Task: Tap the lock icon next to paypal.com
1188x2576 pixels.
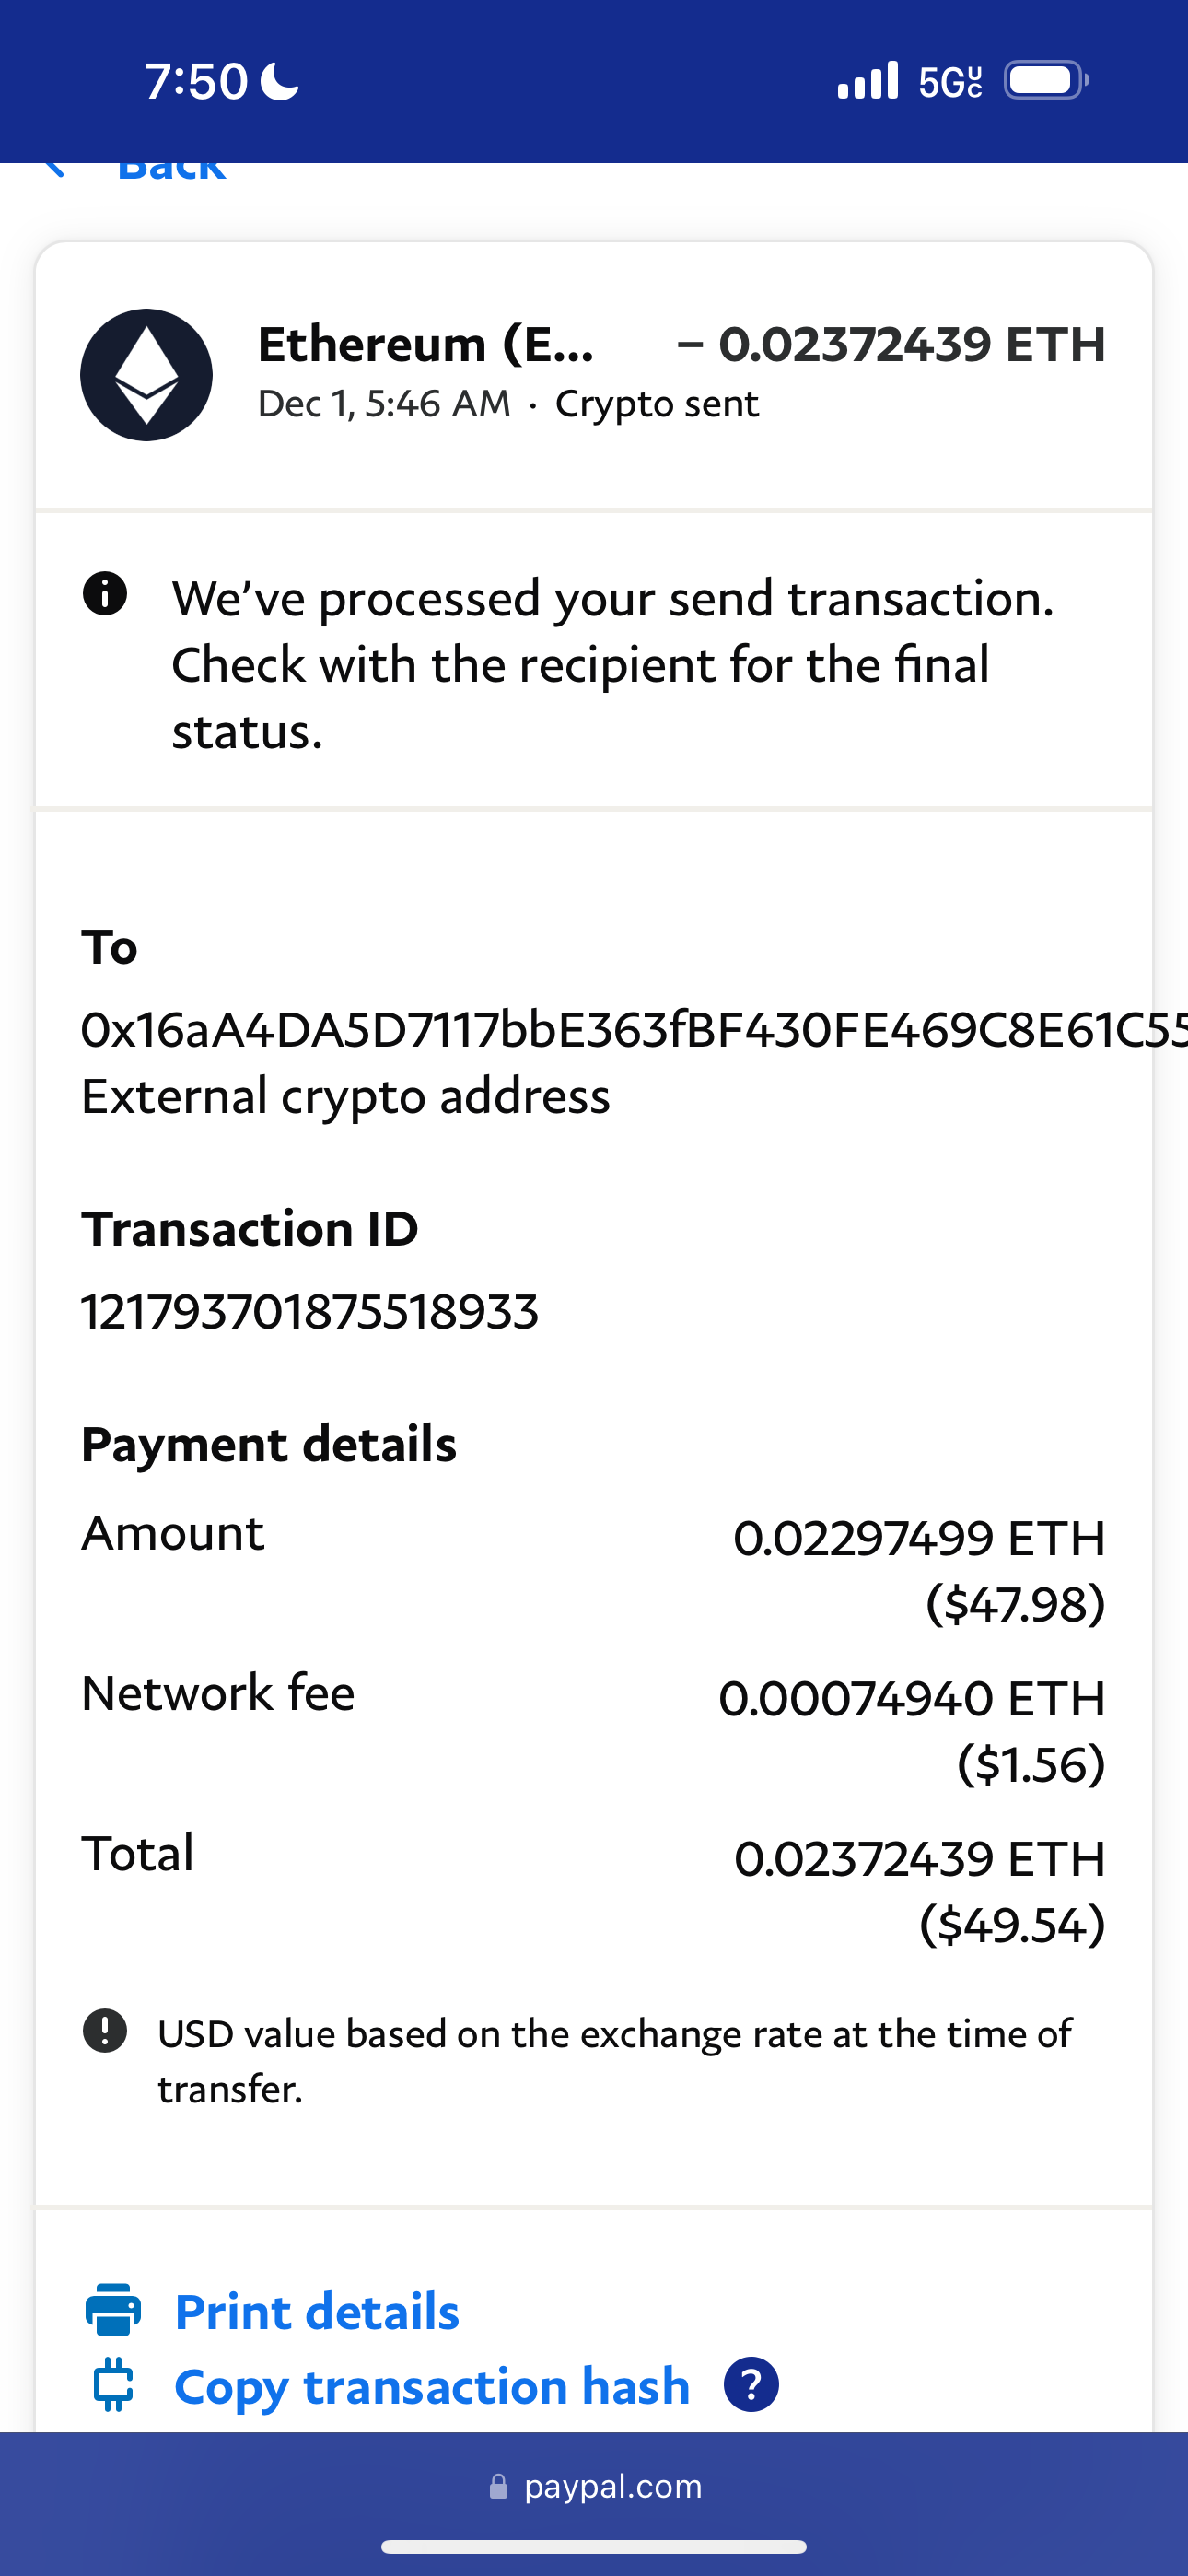Action: tap(498, 2487)
